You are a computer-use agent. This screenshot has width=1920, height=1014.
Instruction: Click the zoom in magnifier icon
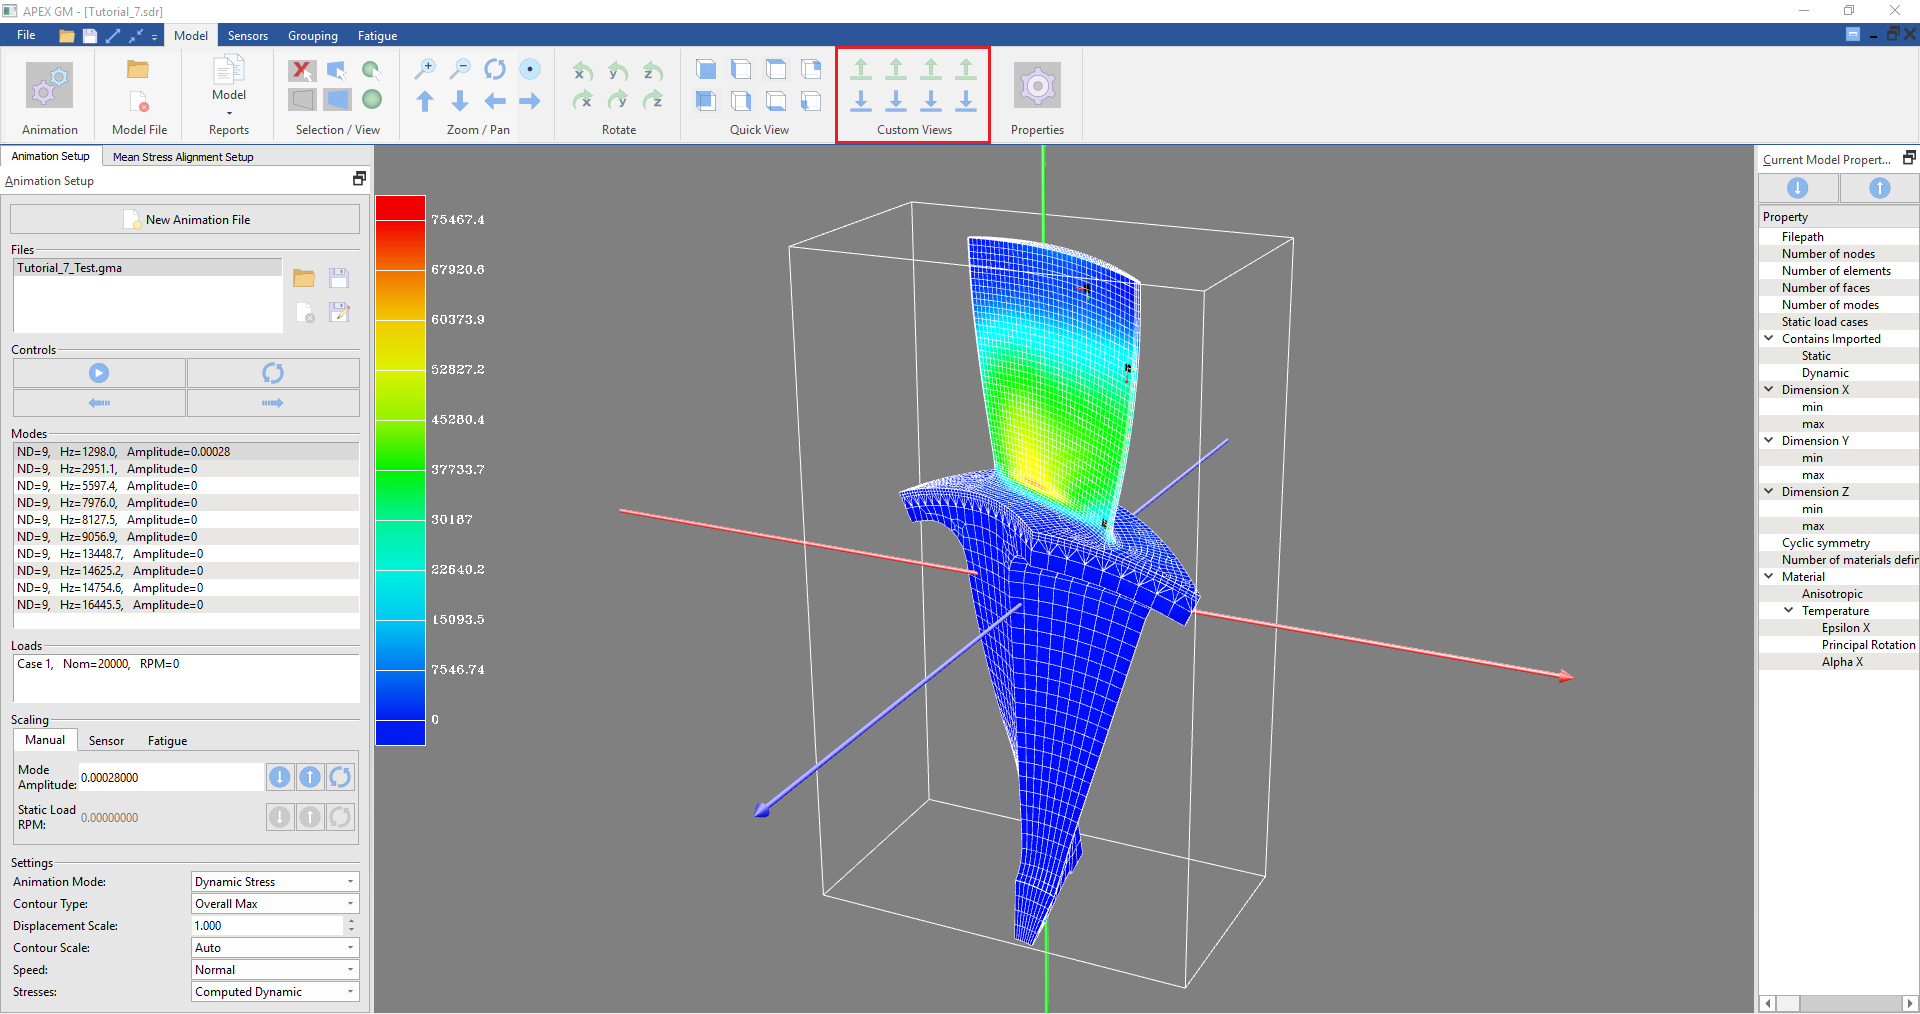(425, 69)
